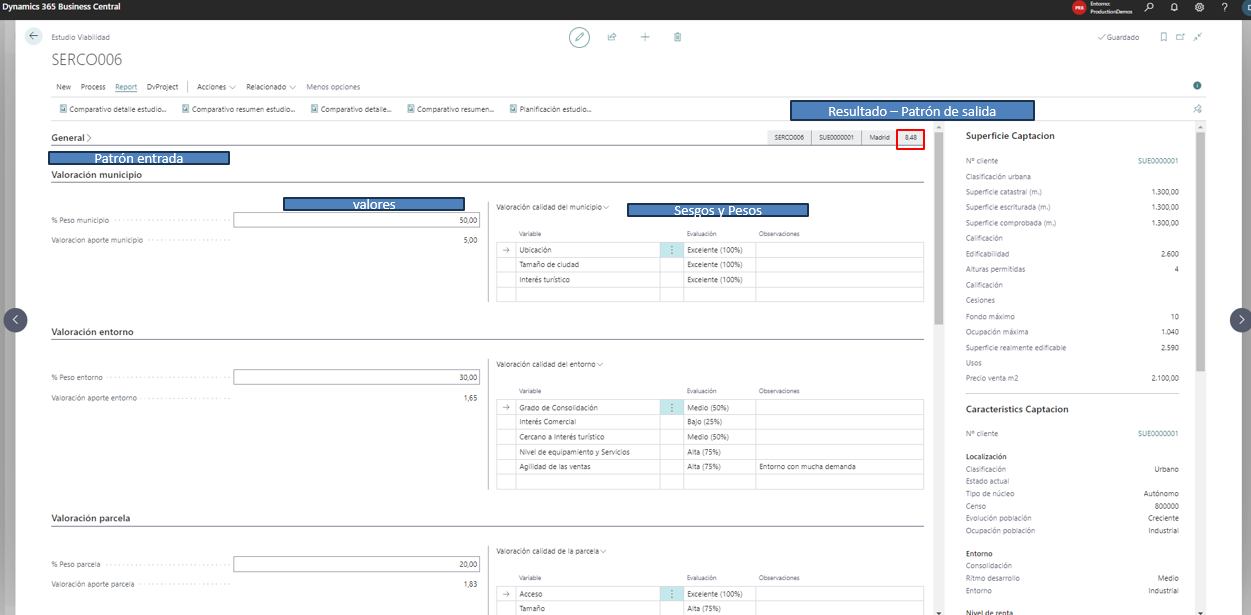Select the Interés turístico row
This screenshot has height=615, width=1251.
(x=710, y=280)
